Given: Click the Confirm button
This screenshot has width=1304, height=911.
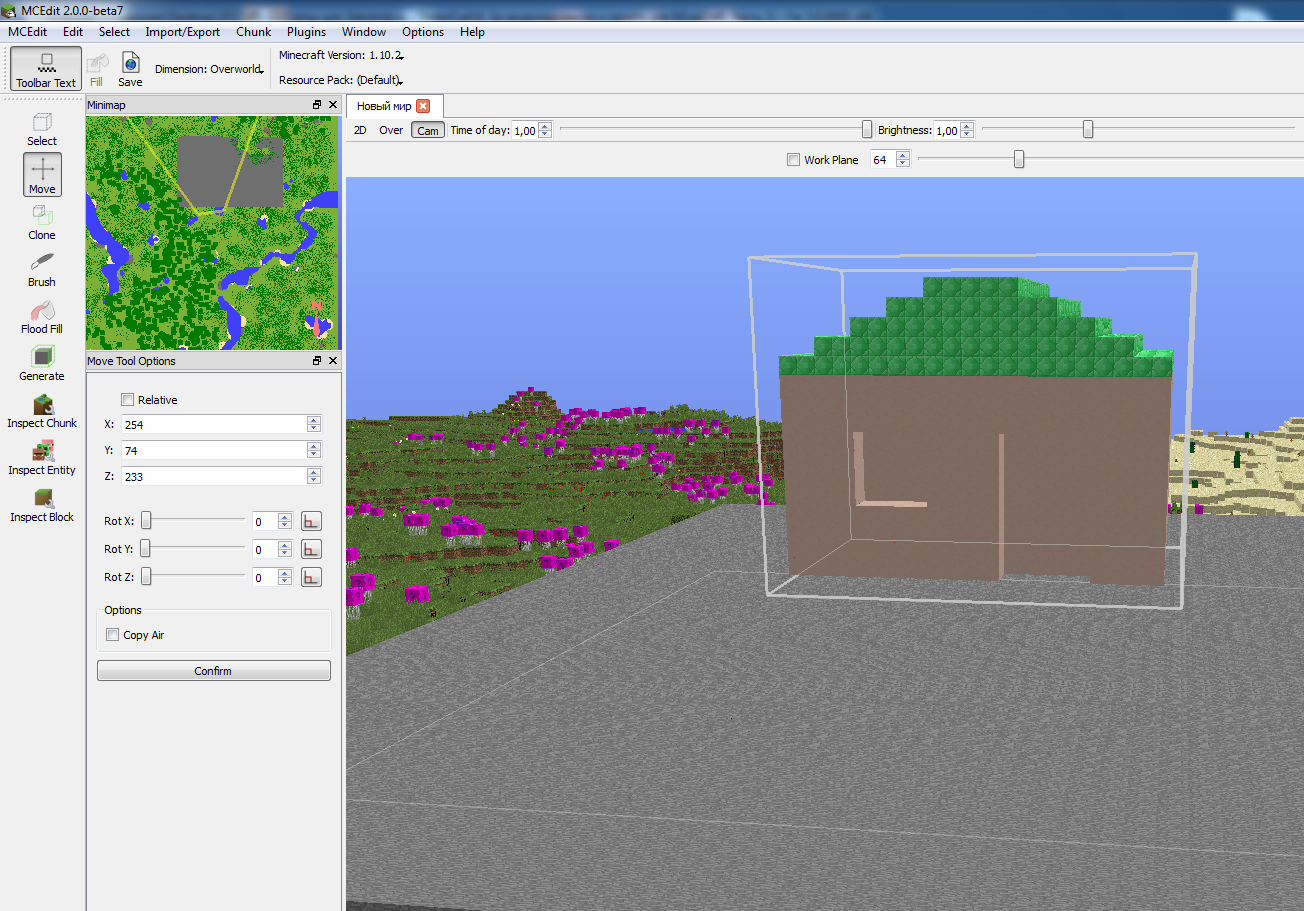Looking at the screenshot, I should coord(213,671).
